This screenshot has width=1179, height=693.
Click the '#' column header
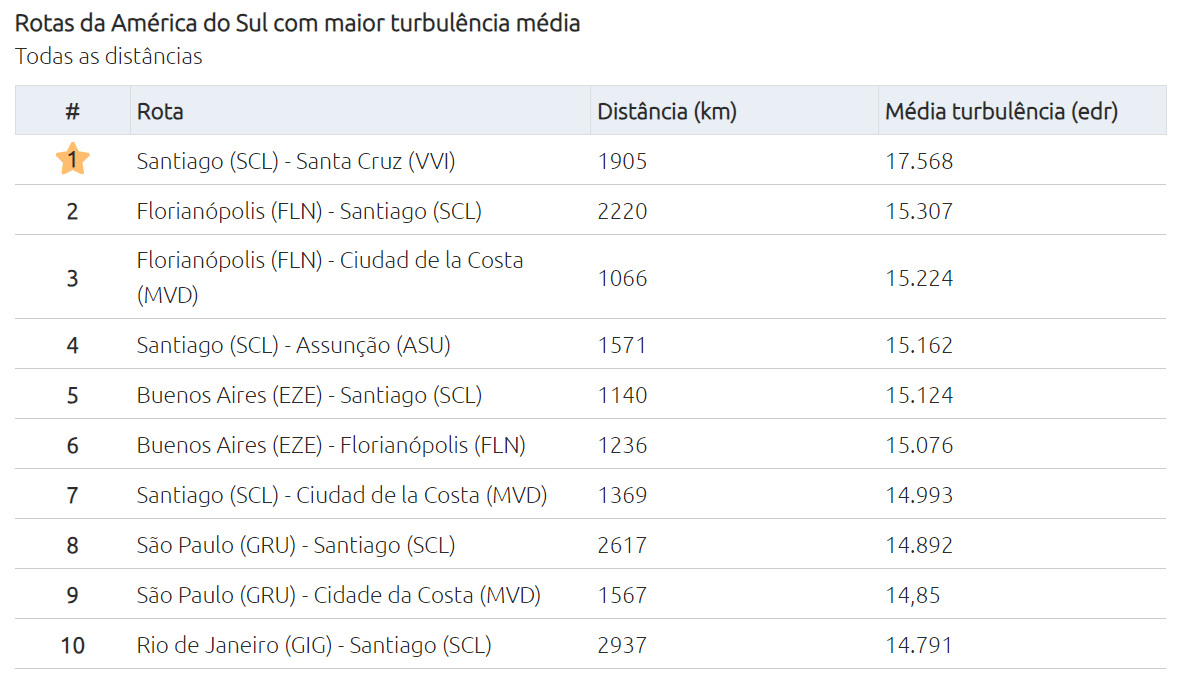pyautogui.click(x=72, y=111)
